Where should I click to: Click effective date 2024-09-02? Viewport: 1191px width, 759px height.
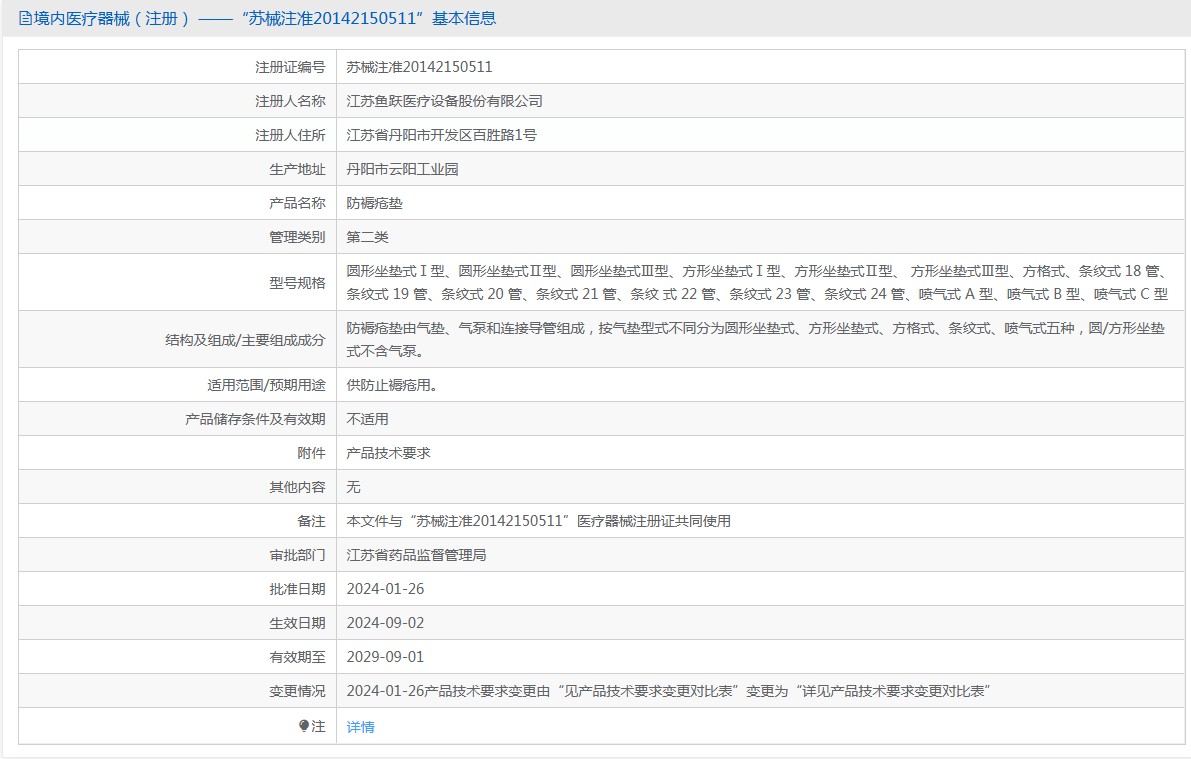tap(385, 623)
